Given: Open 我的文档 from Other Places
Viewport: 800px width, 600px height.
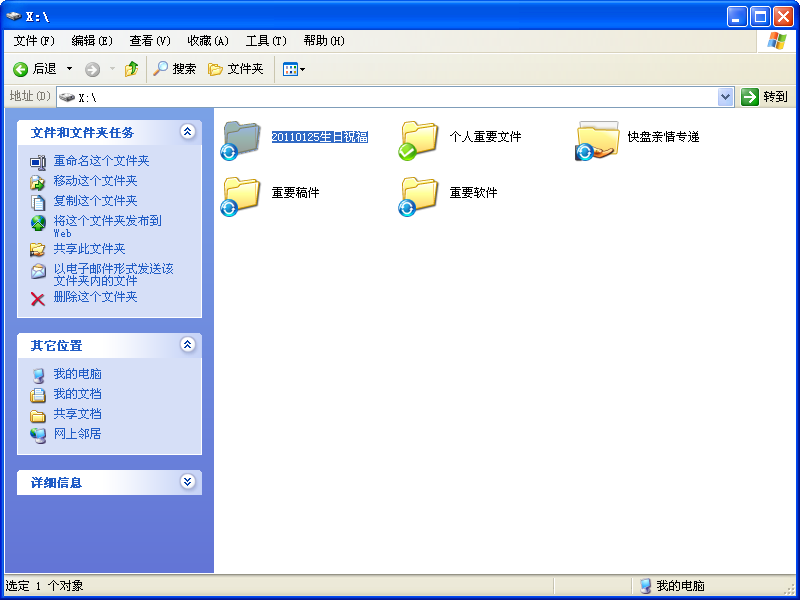Looking at the screenshot, I should [x=78, y=394].
